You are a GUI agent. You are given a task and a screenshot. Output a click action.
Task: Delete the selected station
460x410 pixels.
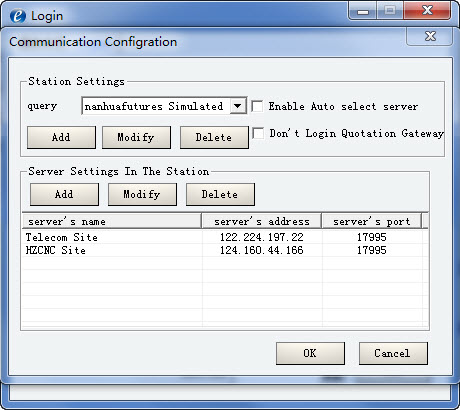pyautogui.click(x=214, y=137)
